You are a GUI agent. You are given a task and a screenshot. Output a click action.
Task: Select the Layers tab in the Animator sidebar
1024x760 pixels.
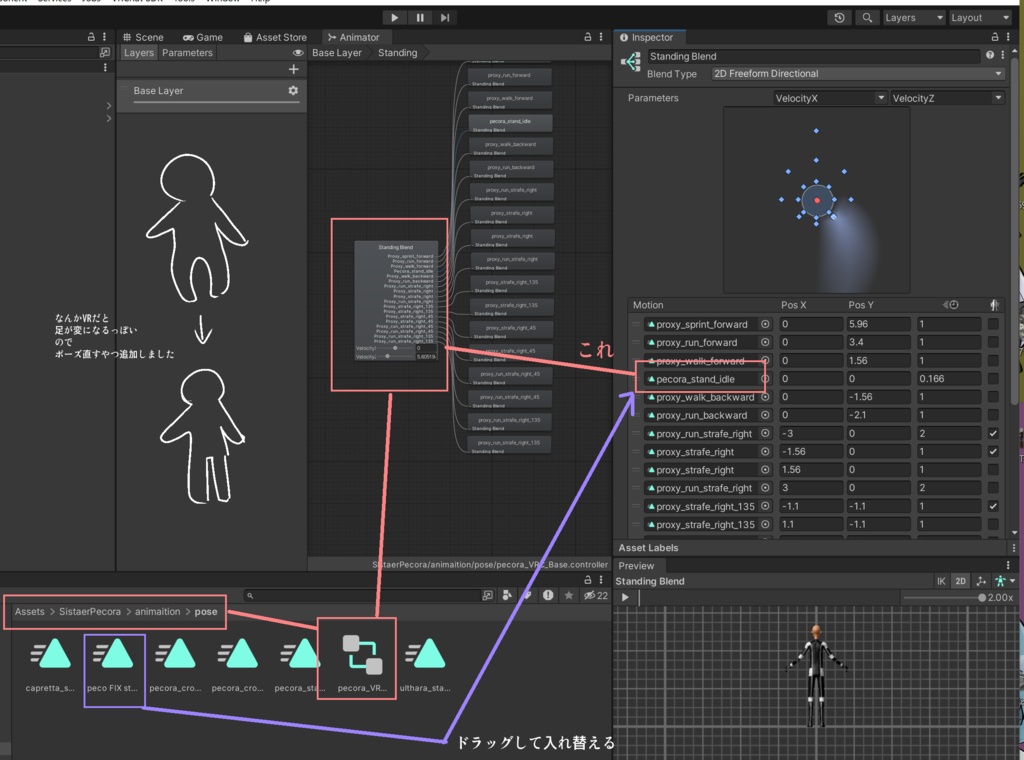tap(138, 53)
